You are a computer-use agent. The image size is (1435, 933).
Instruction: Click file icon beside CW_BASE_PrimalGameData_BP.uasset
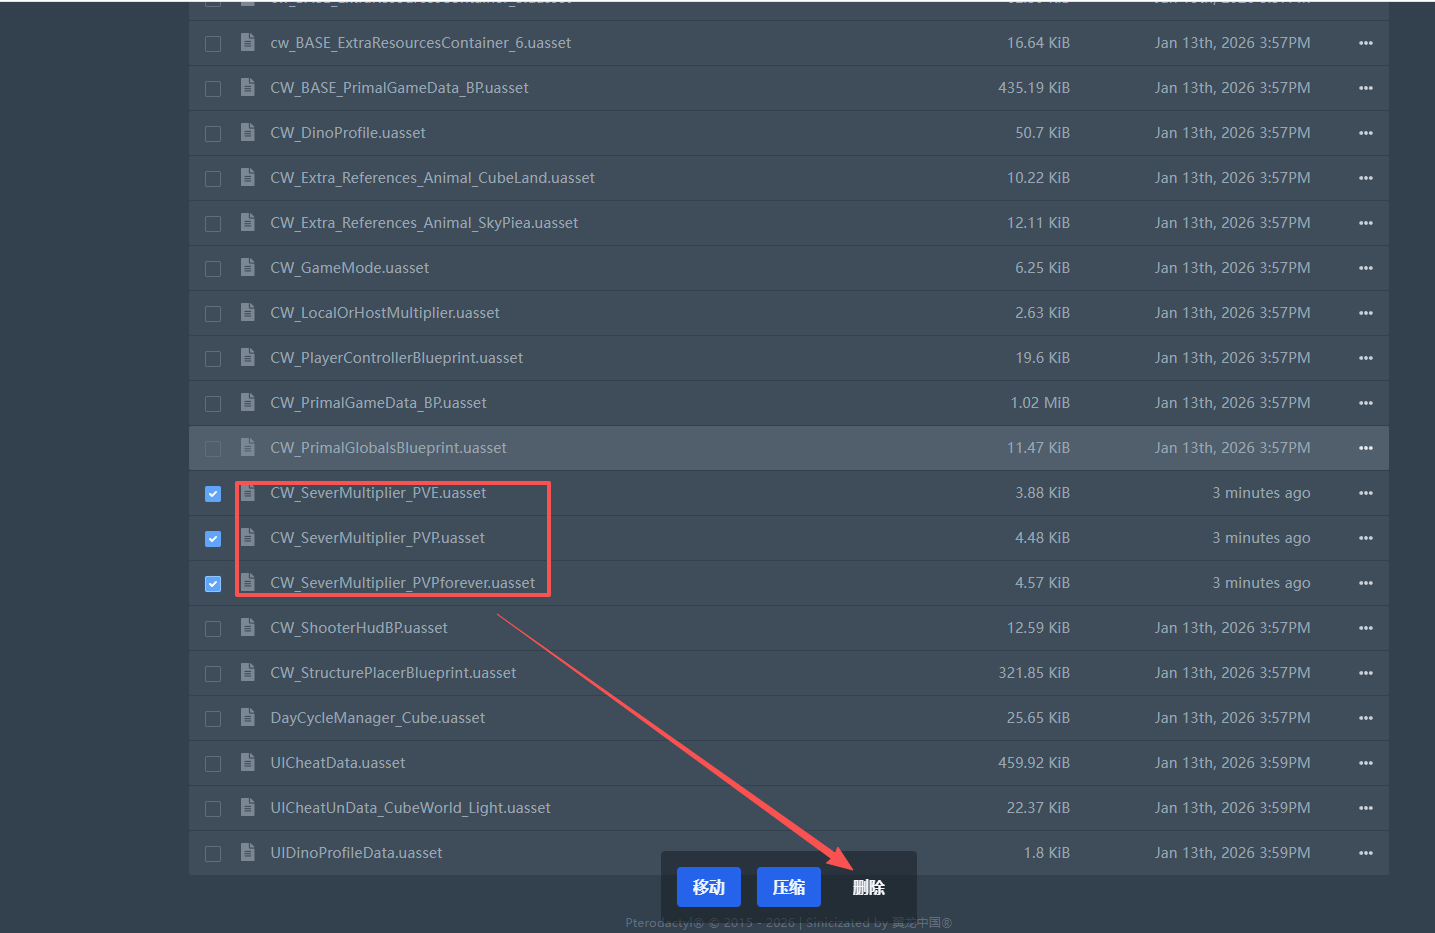tap(247, 87)
